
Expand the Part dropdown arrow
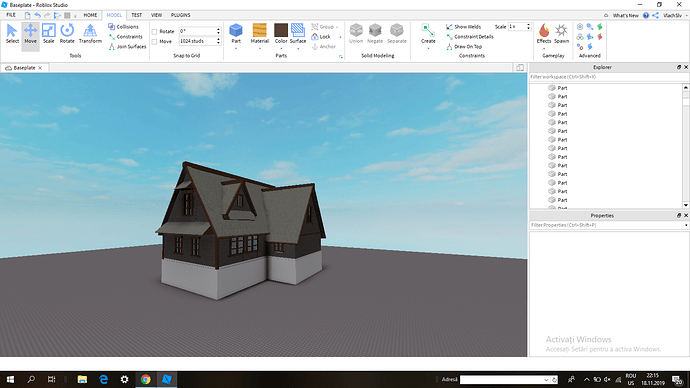click(x=236, y=48)
